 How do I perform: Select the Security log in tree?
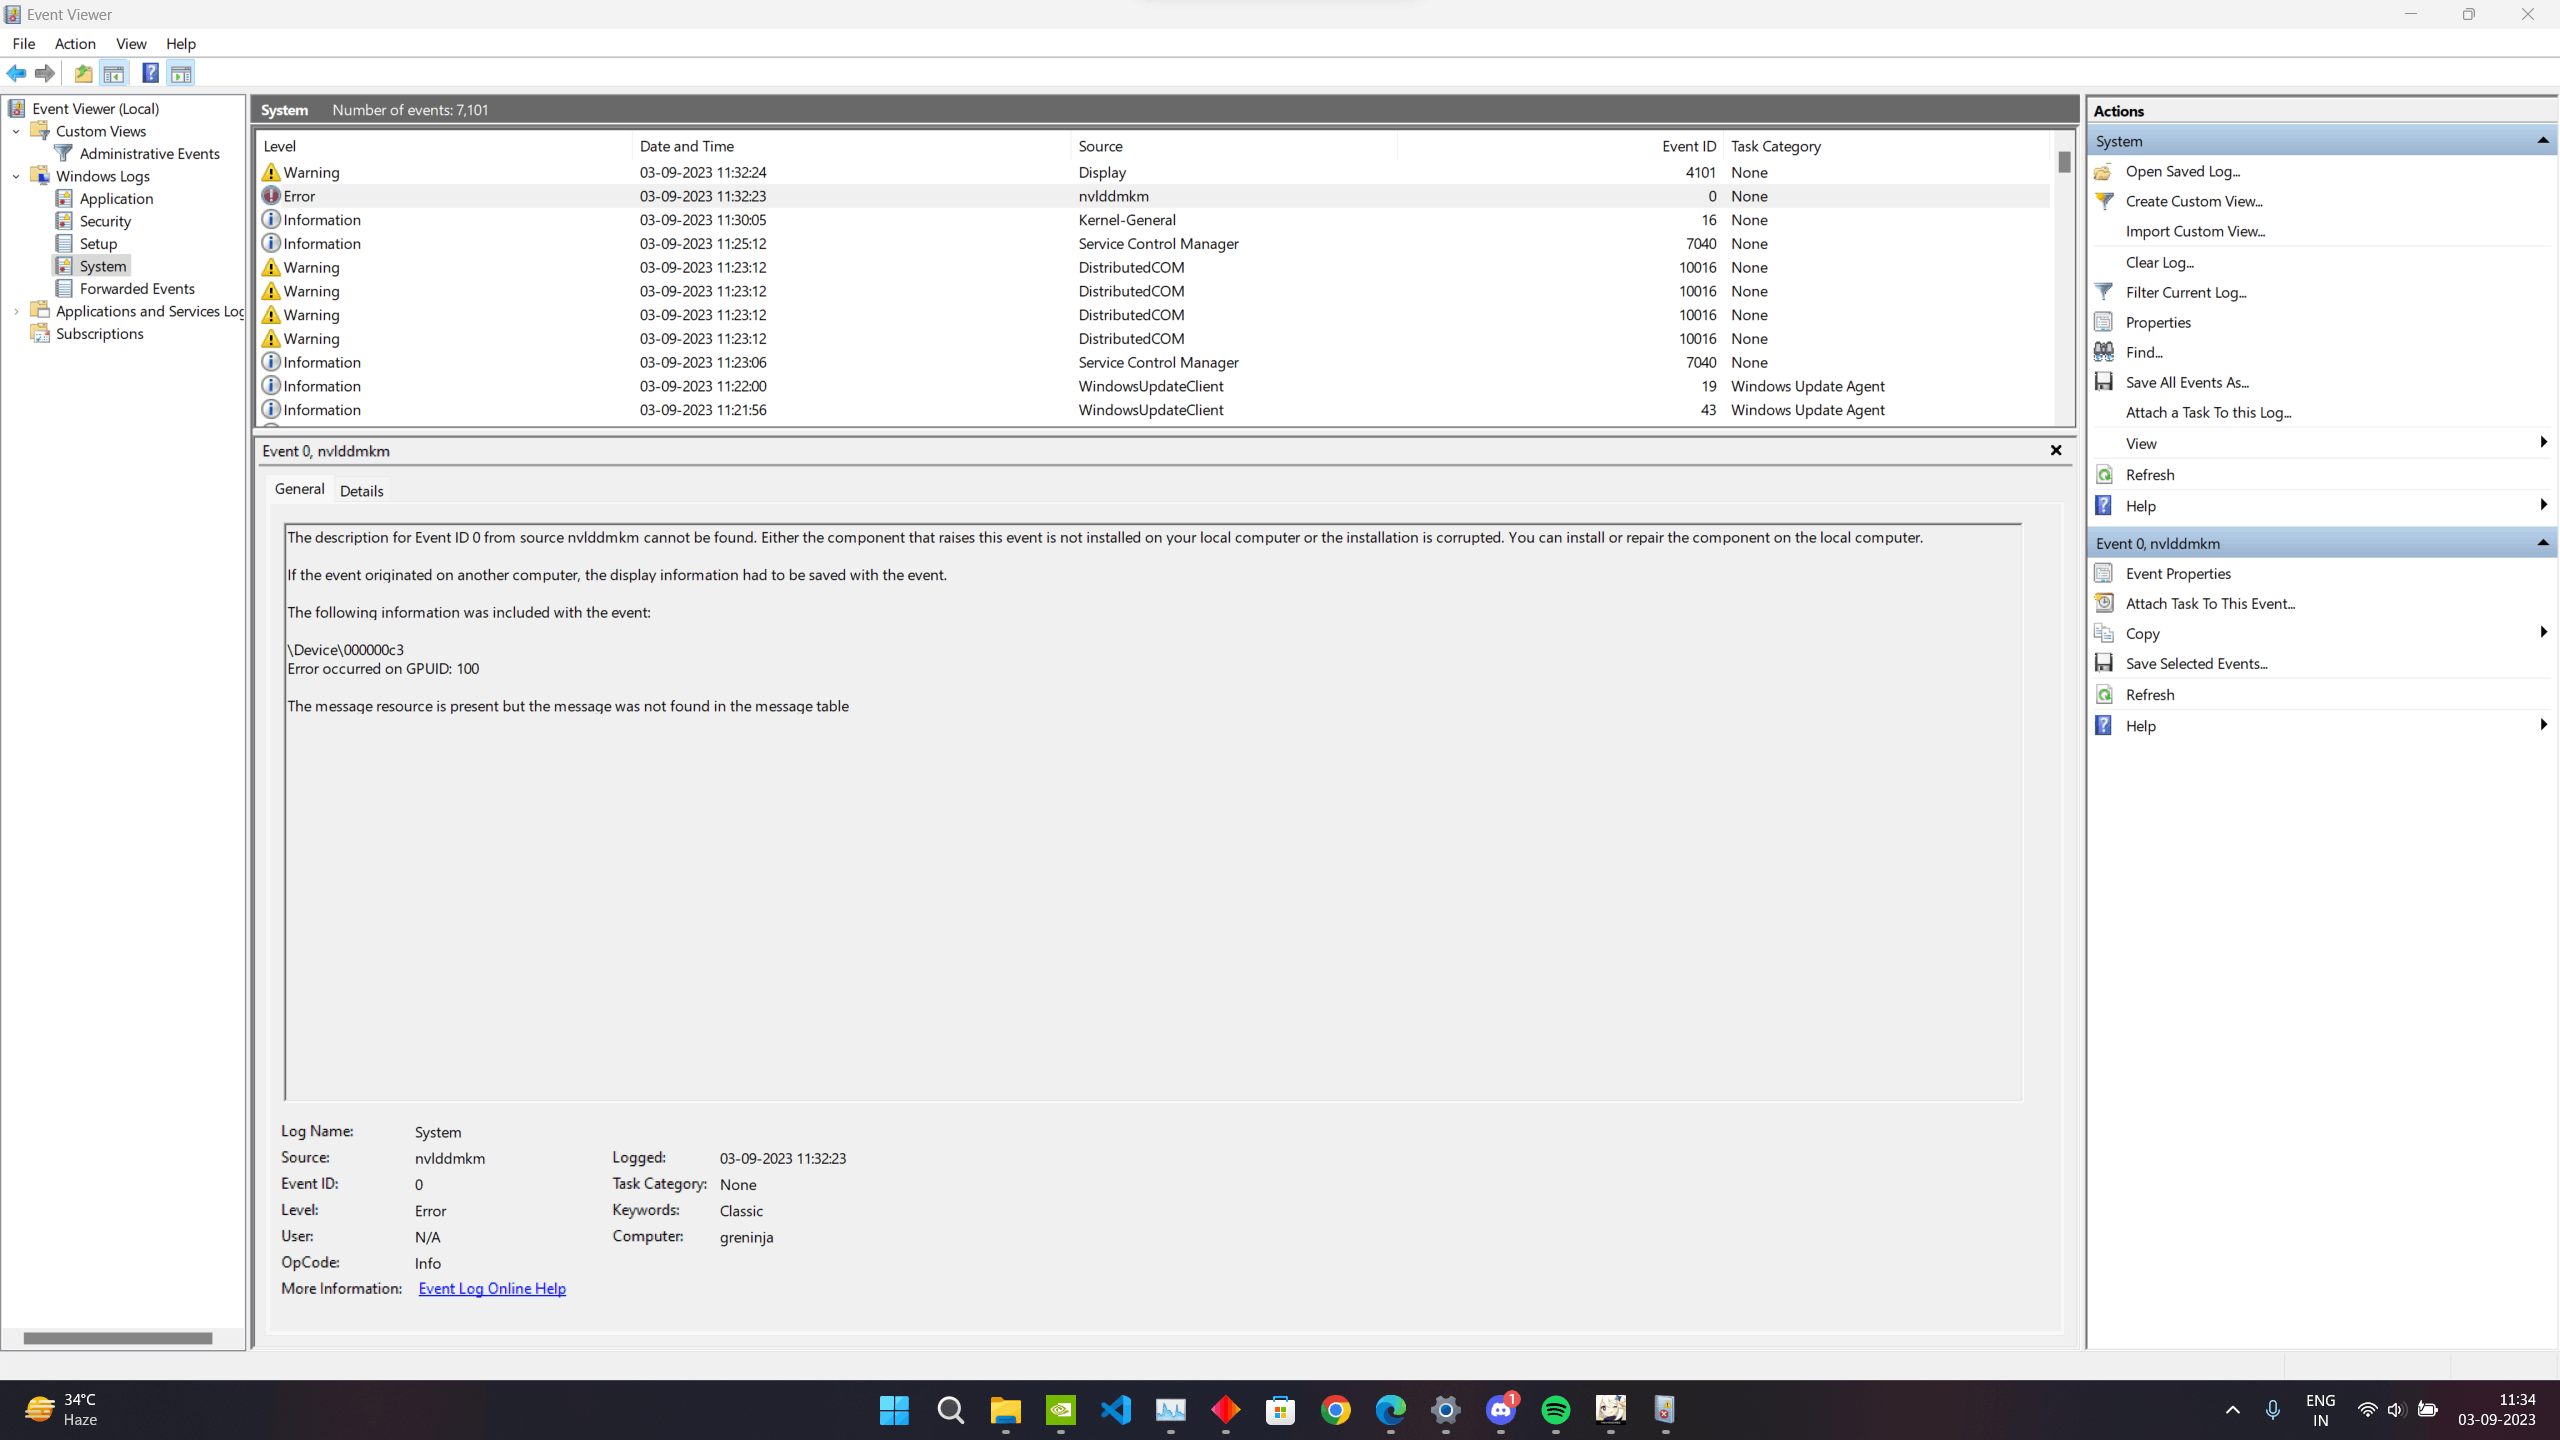pyautogui.click(x=105, y=221)
